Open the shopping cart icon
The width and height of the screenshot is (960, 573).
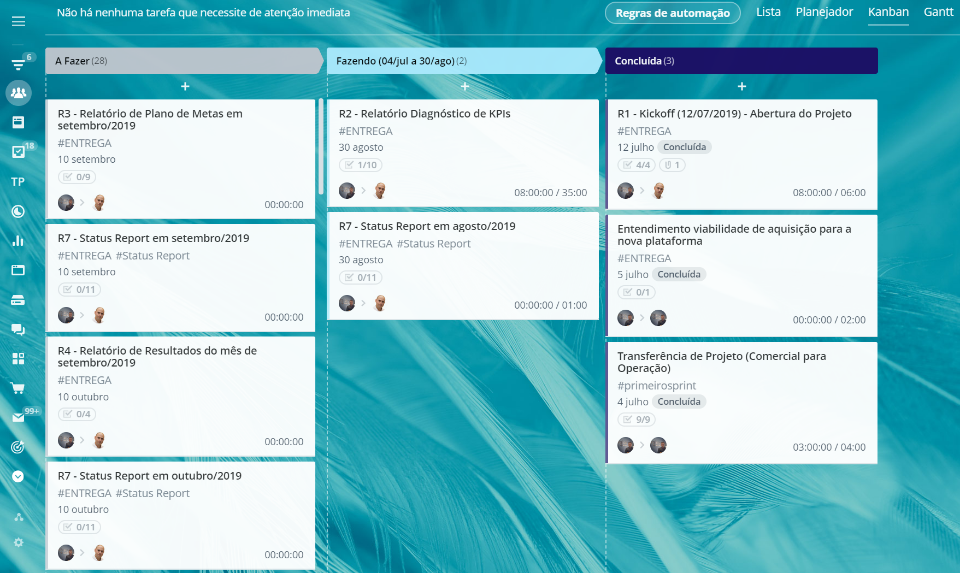click(18, 388)
